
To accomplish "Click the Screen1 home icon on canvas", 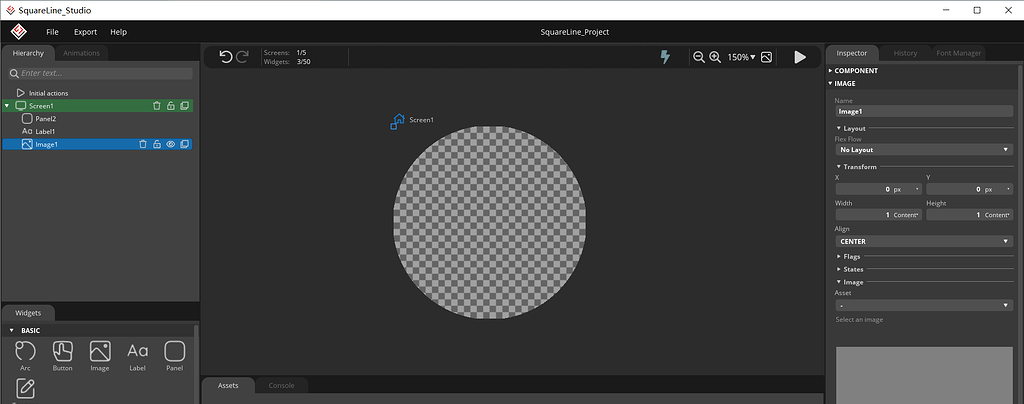I will click(x=397, y=121).
